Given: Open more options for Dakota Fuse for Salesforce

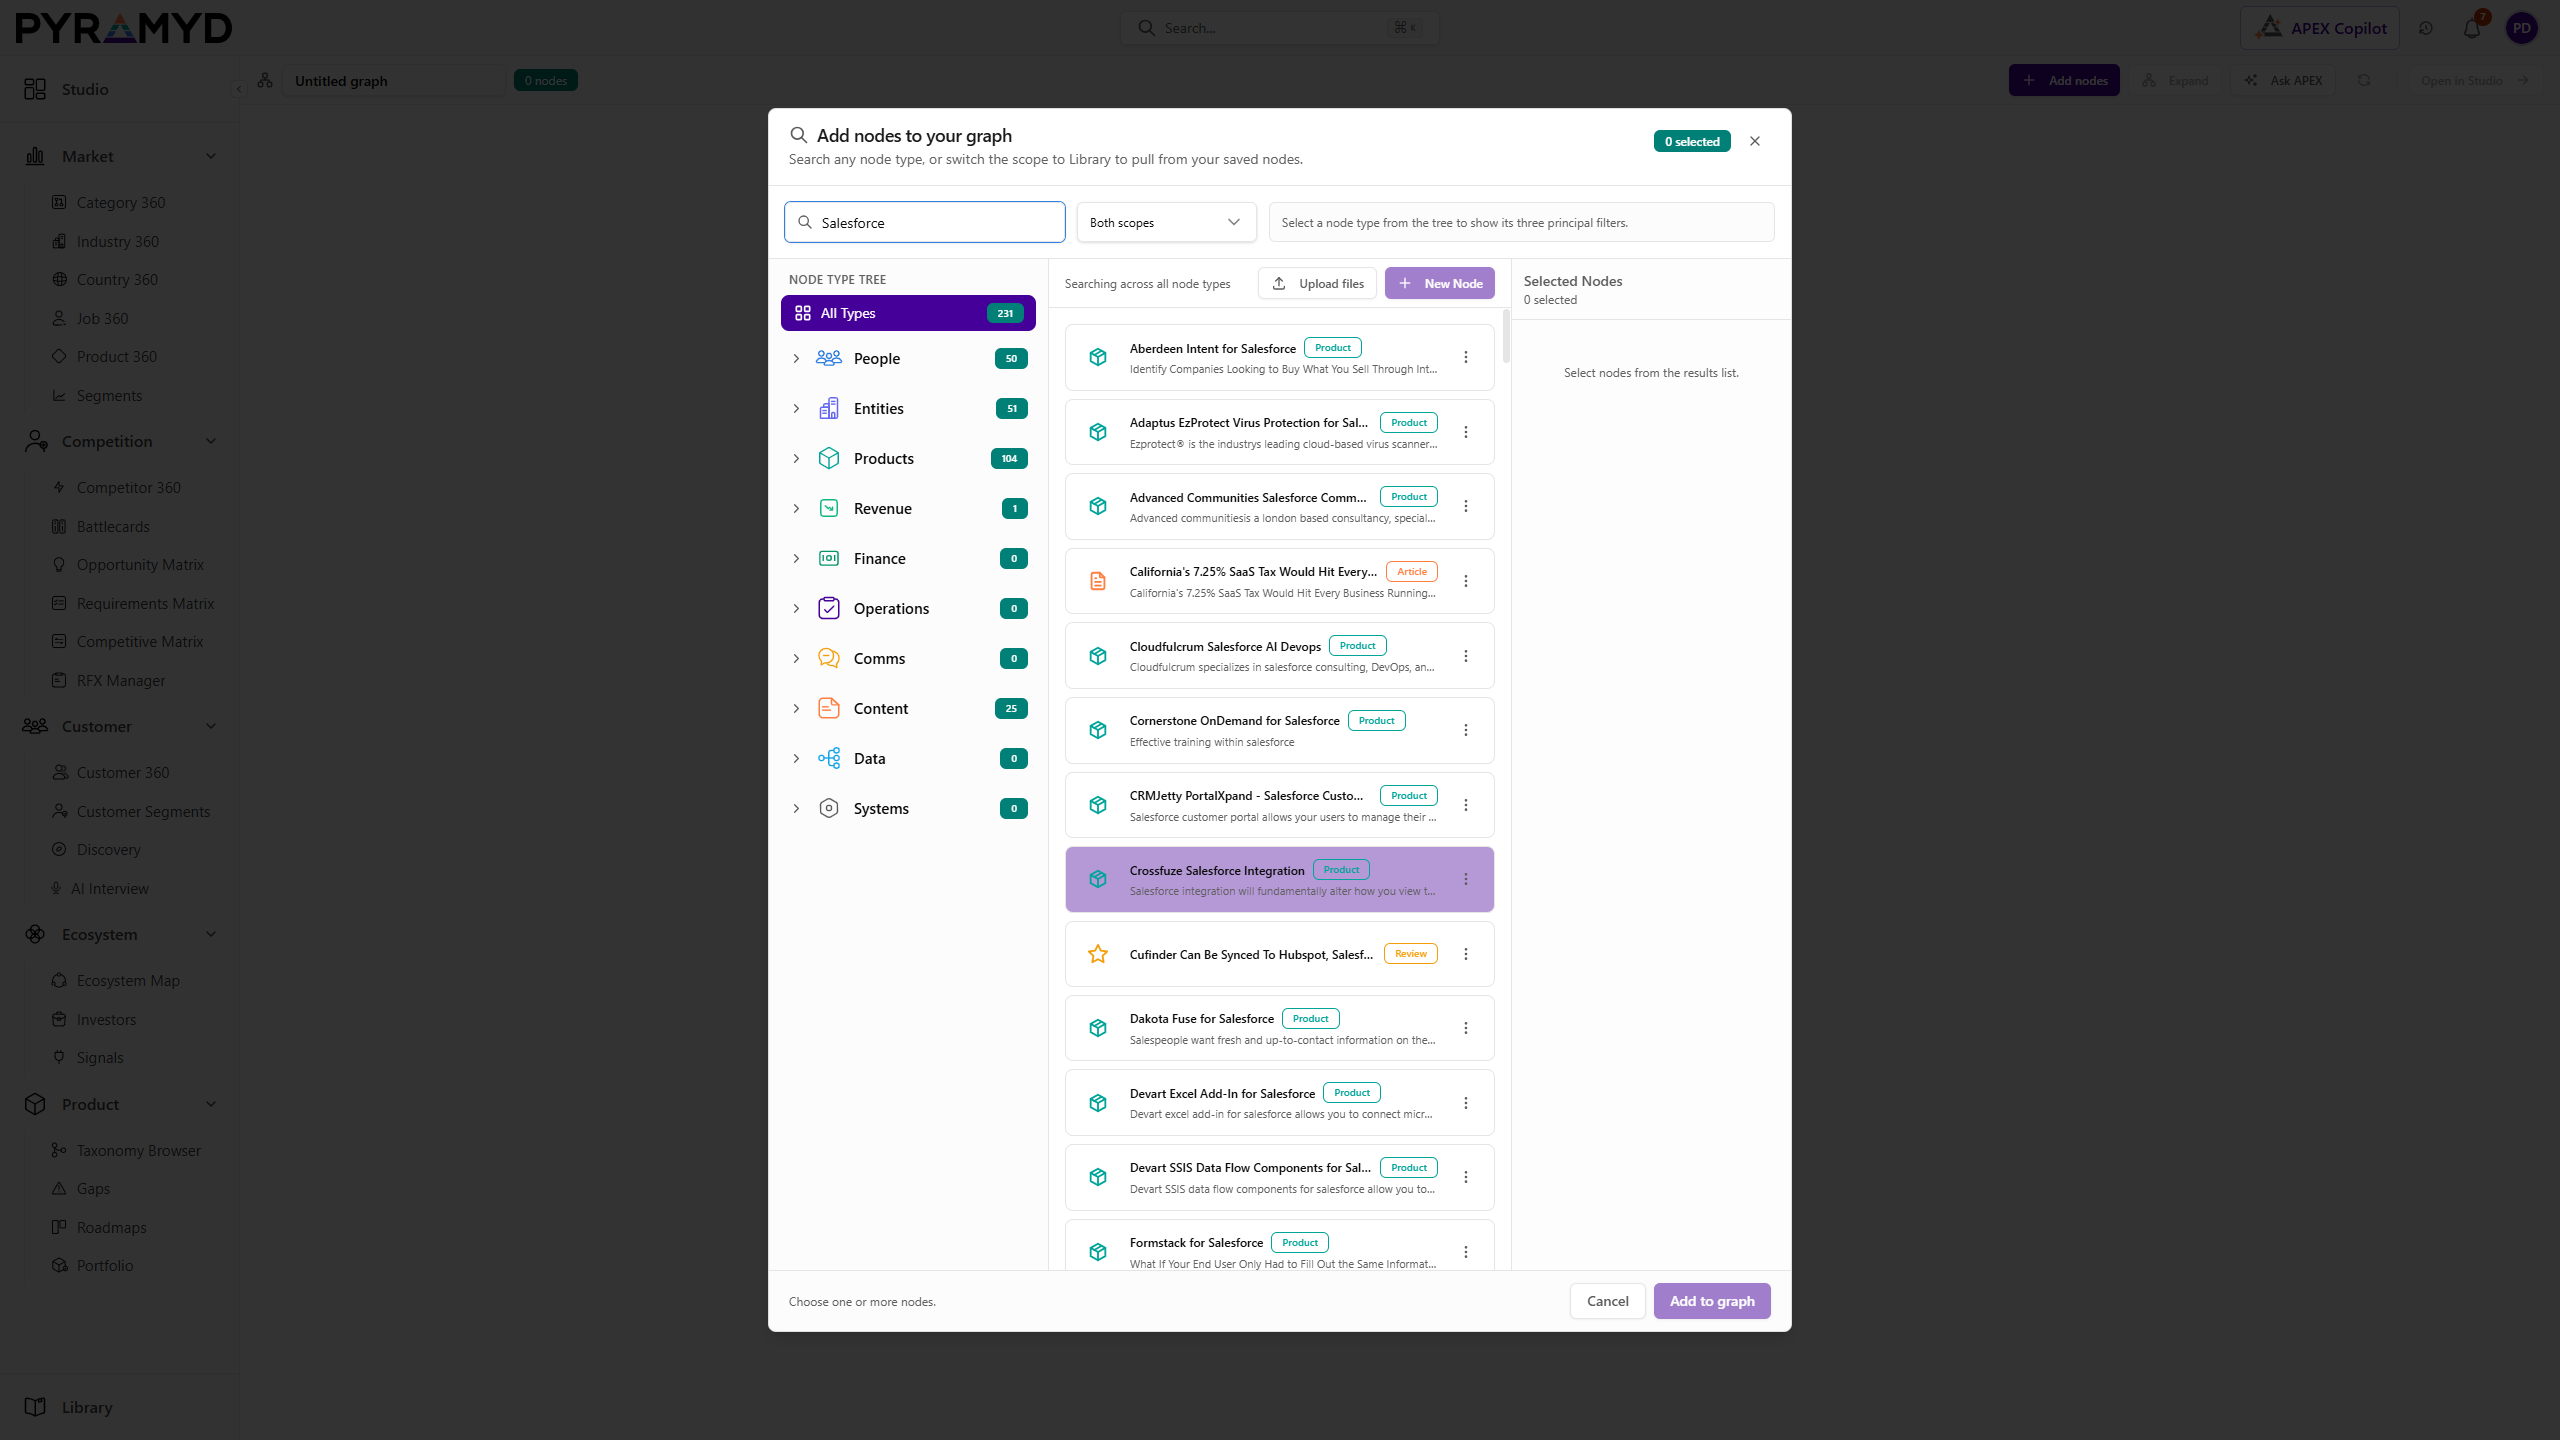Looking at the screenshot, I should pos(1466,1028).
